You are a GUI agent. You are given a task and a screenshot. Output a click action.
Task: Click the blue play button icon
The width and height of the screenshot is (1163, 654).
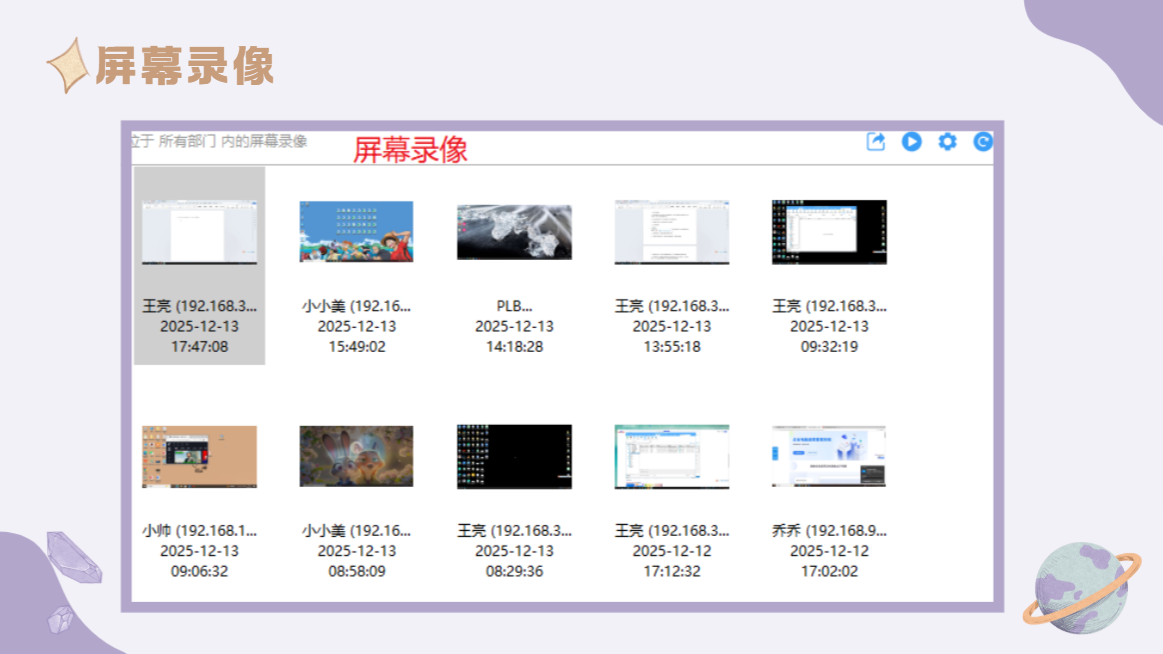click(912, 142)
